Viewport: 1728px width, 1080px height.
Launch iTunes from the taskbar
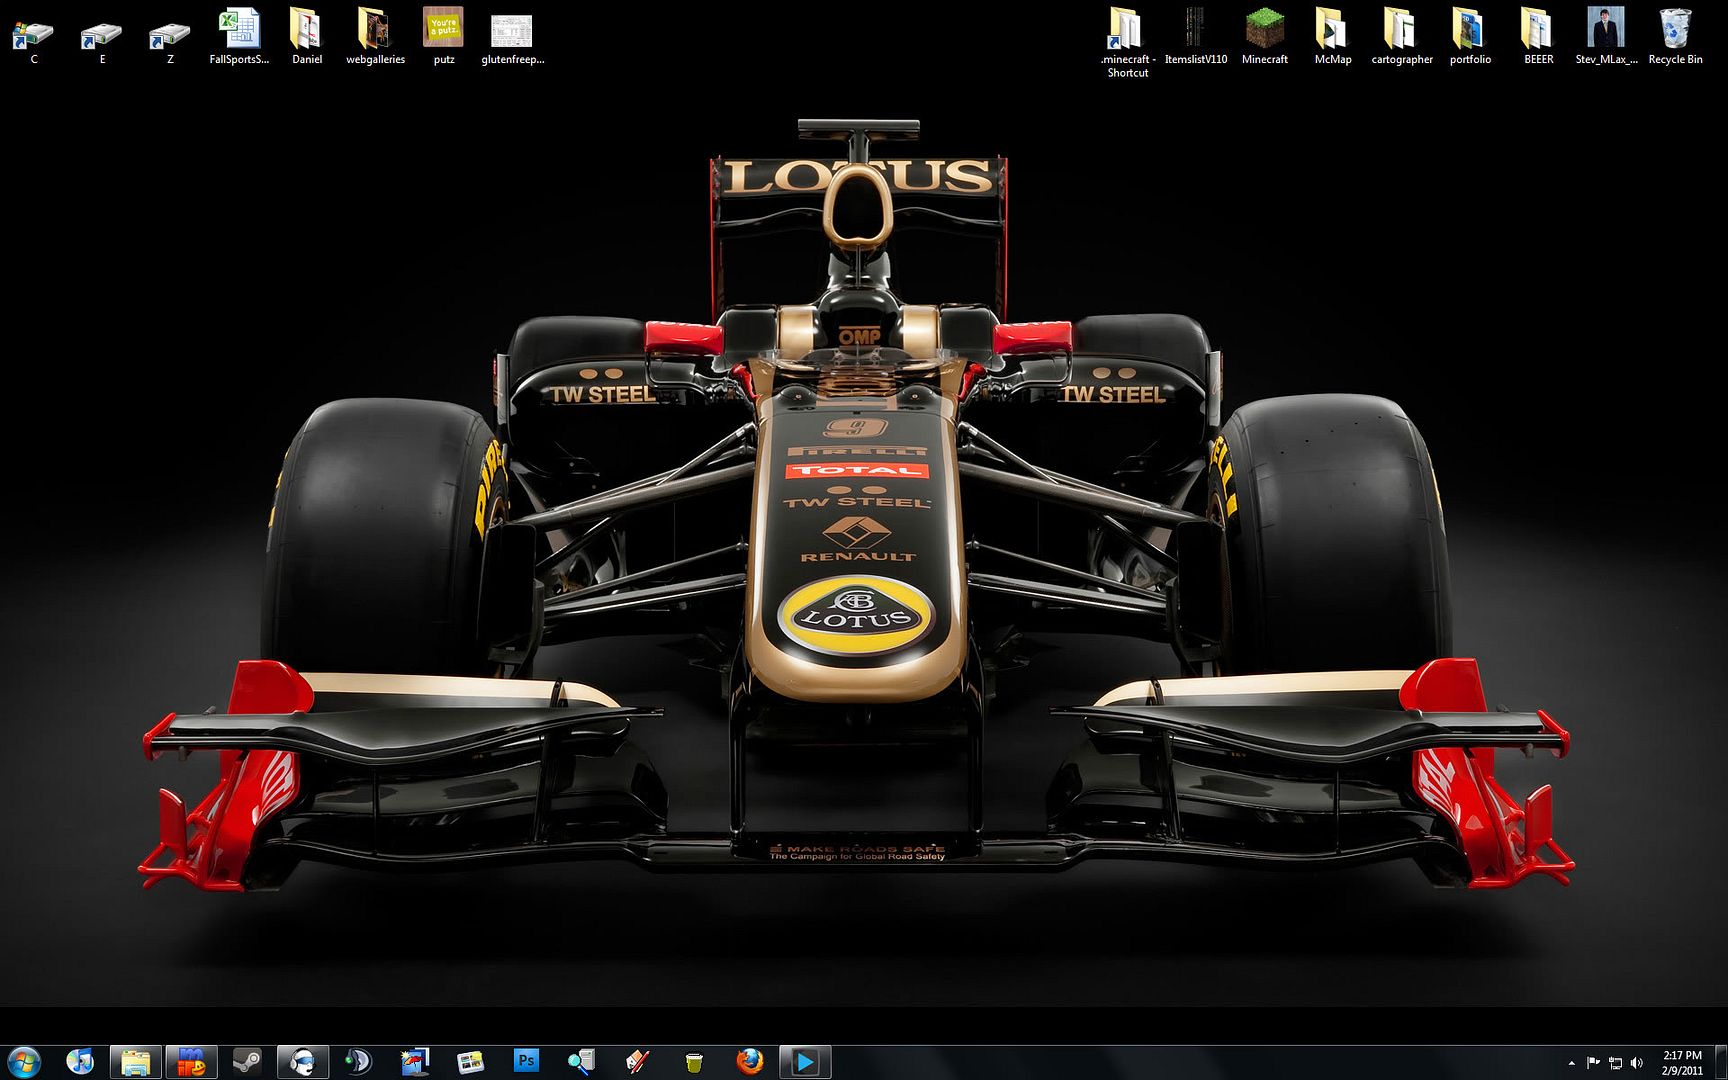pyautogui.click(x=80, y=1061)
